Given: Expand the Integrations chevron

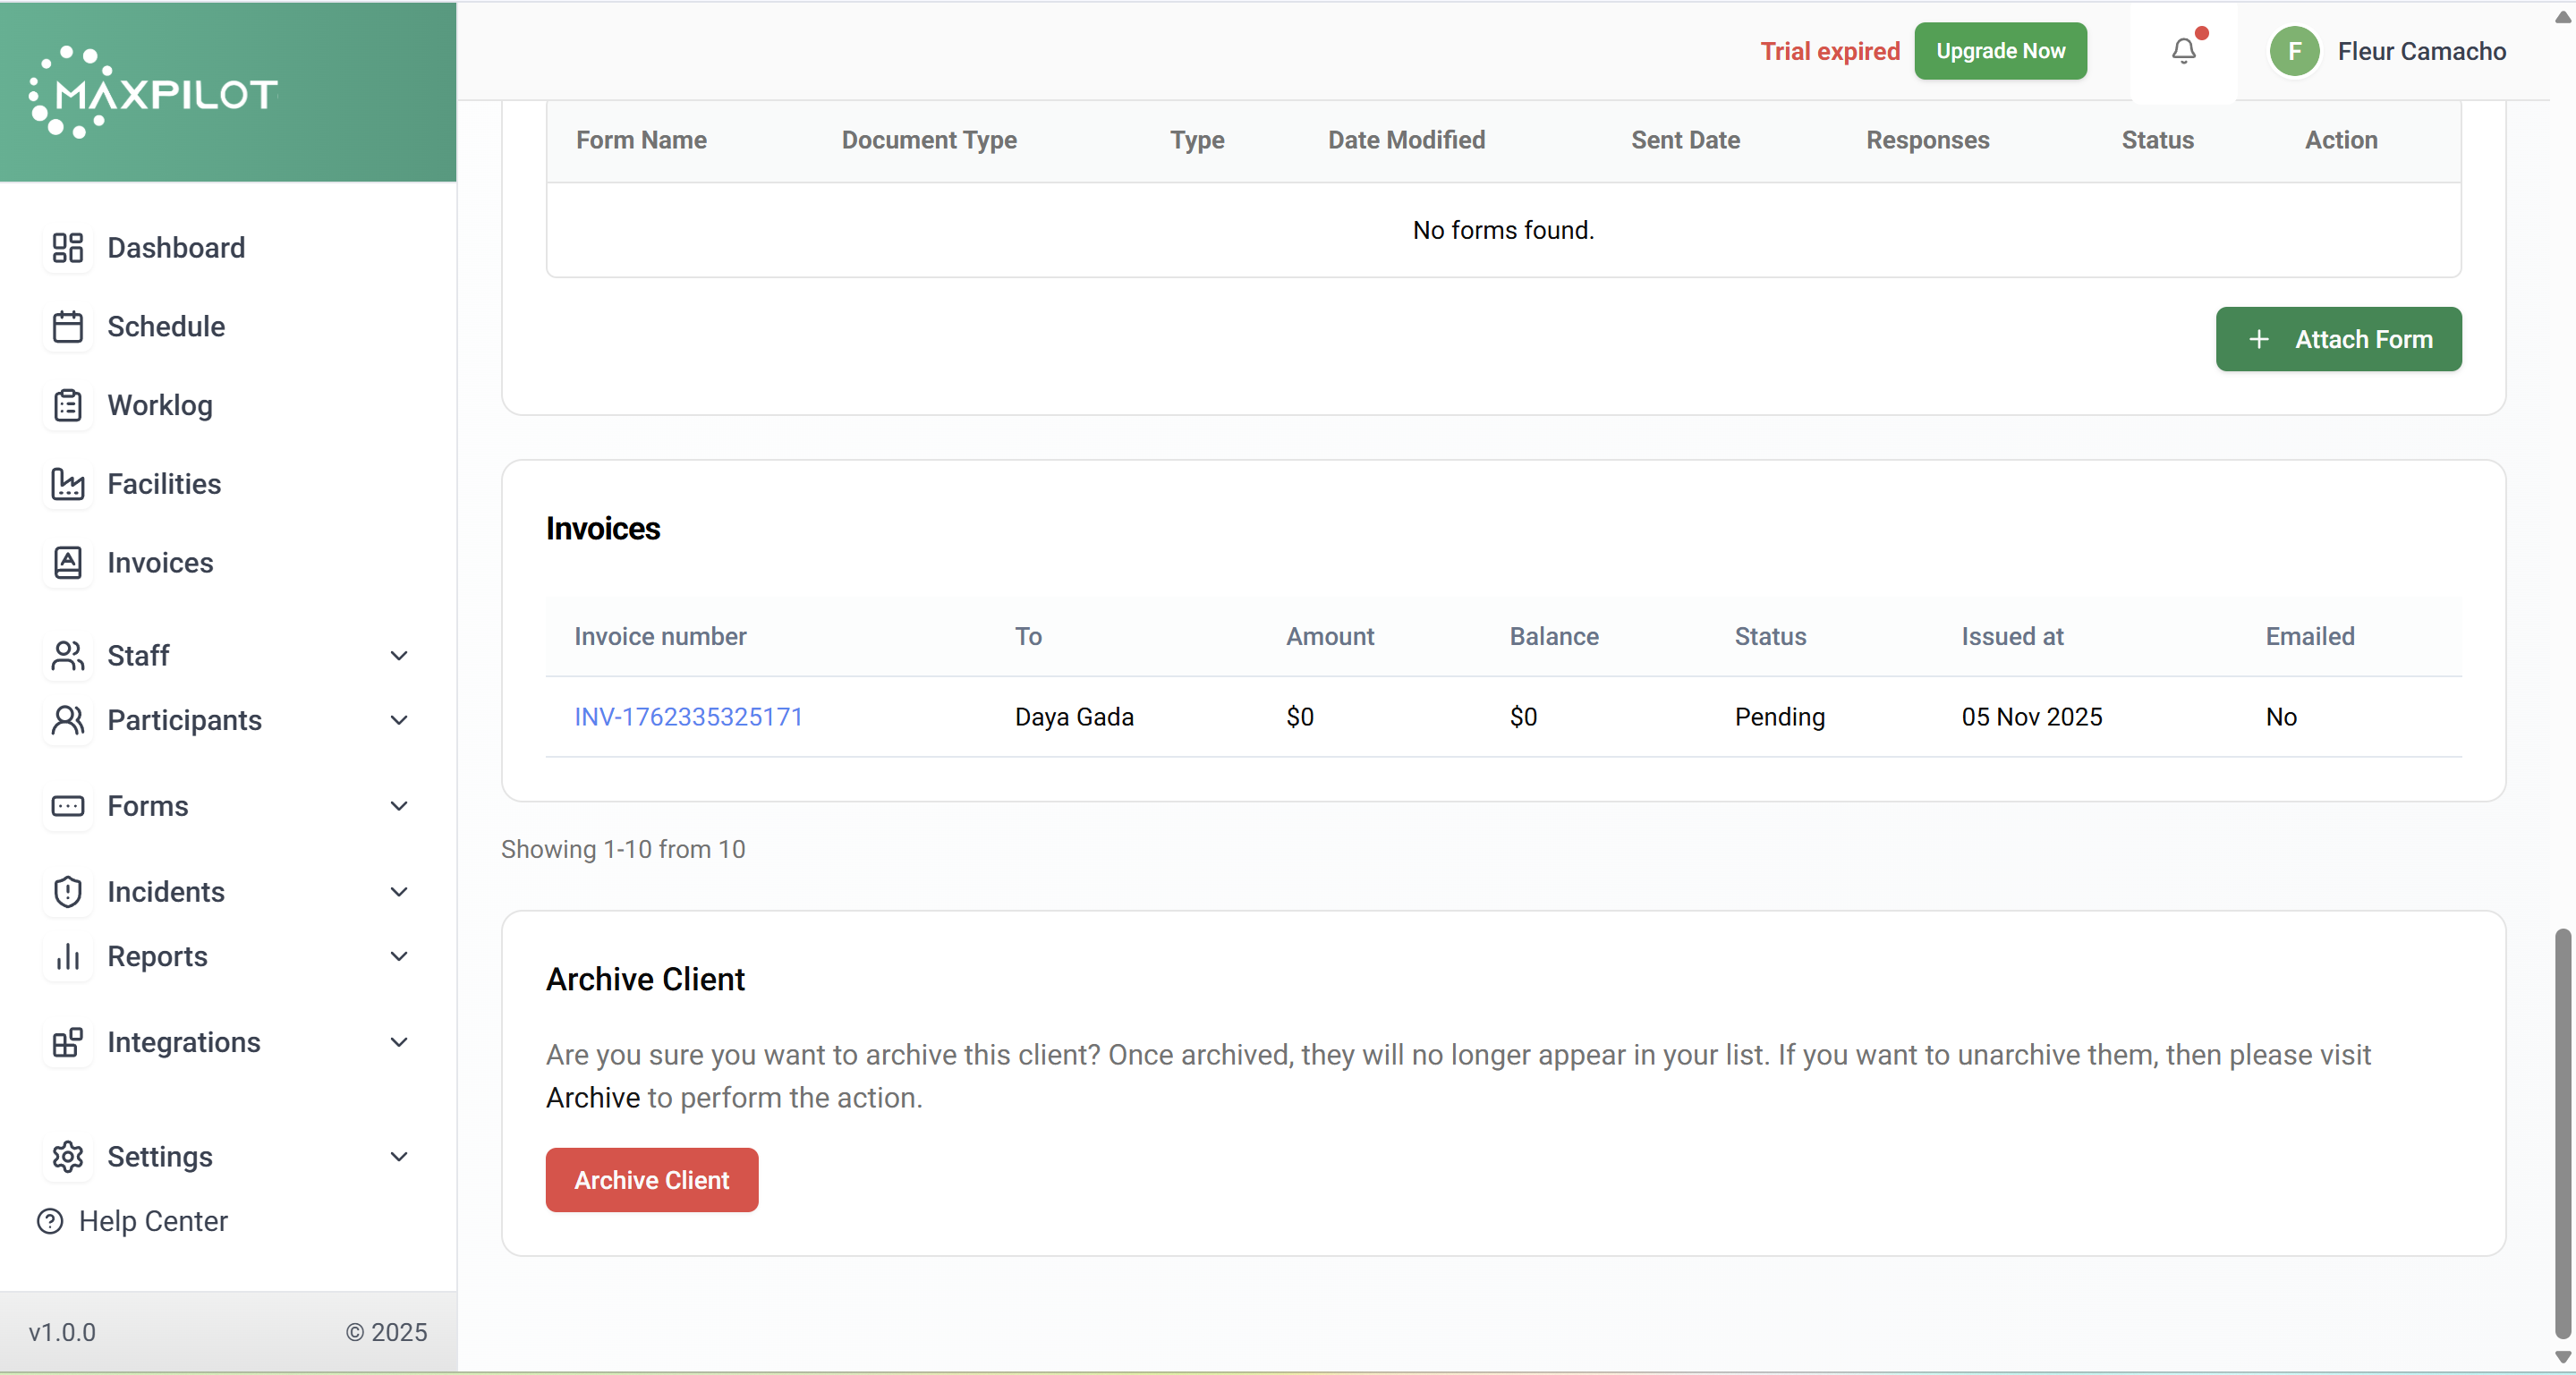Looking at the screenshot, I should point(398,1042).
